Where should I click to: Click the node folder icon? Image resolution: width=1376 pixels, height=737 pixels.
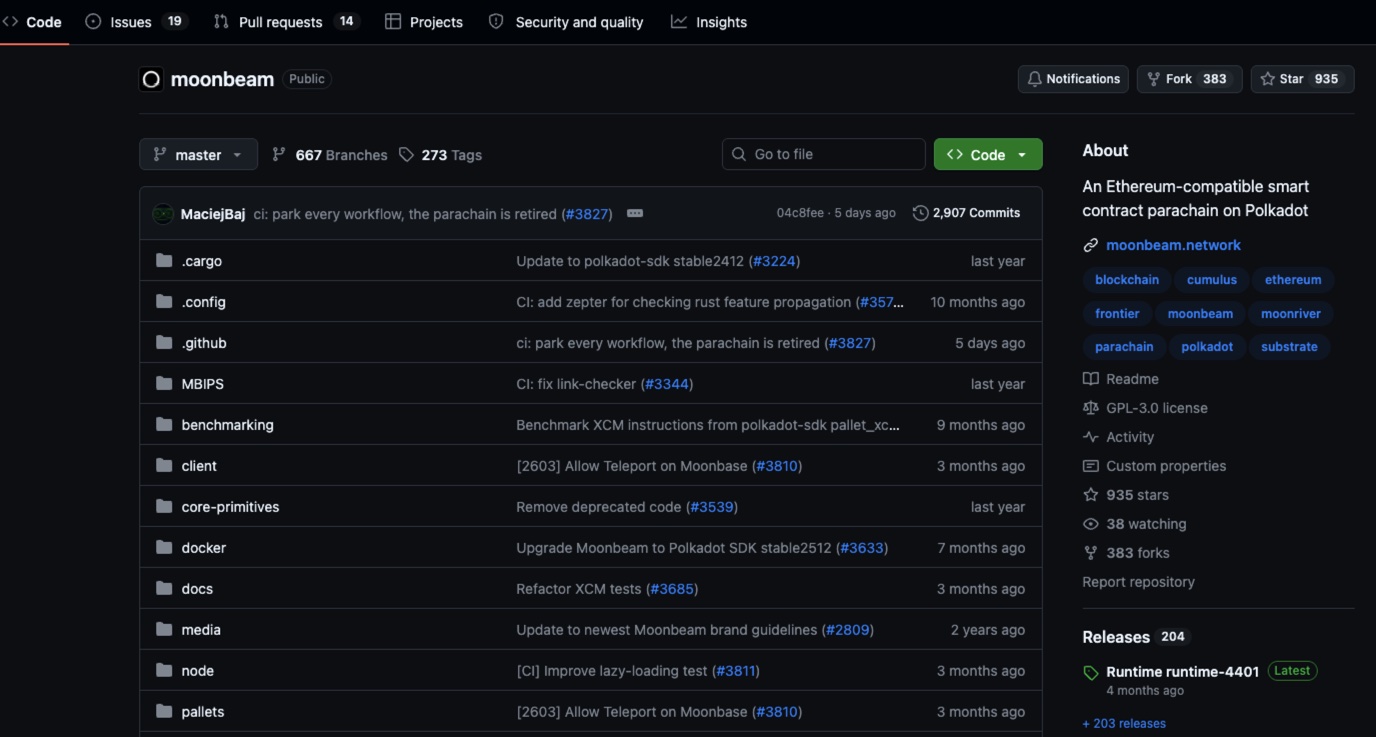point(164,671)
